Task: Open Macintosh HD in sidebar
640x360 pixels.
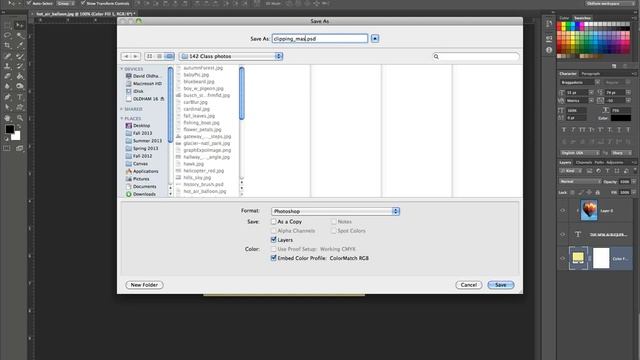Action: [144, 84]
